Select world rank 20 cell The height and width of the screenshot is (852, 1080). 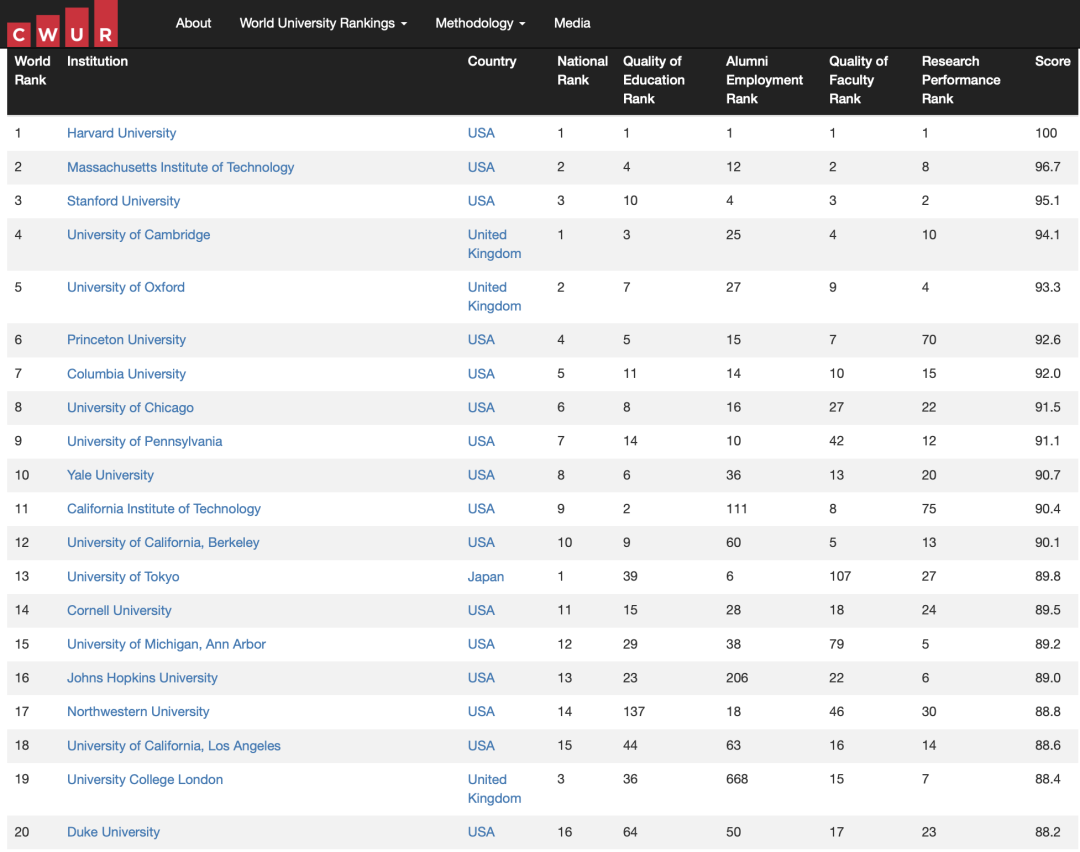(x=22, y=832)
